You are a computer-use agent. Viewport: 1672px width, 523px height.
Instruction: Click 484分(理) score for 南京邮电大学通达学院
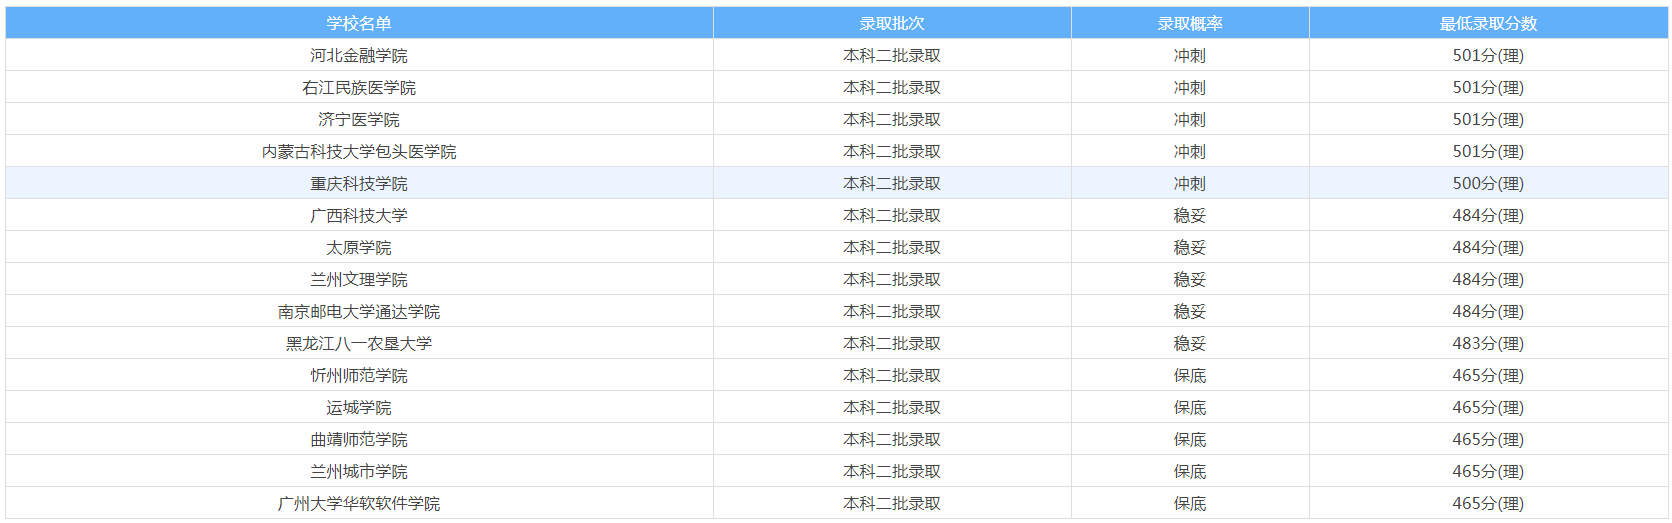pyautogui.click(x=1488, y=311)
